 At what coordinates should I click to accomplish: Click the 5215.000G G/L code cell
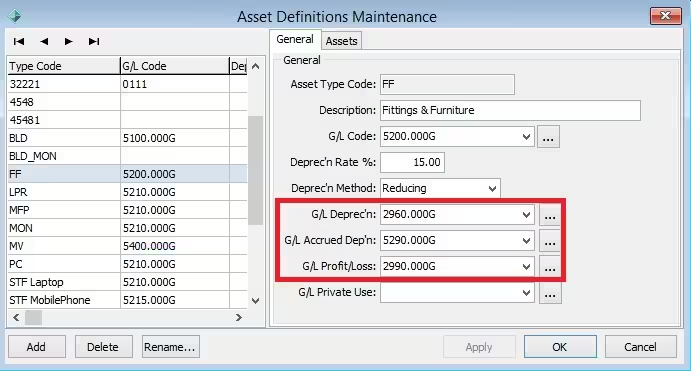click(175, 300)
